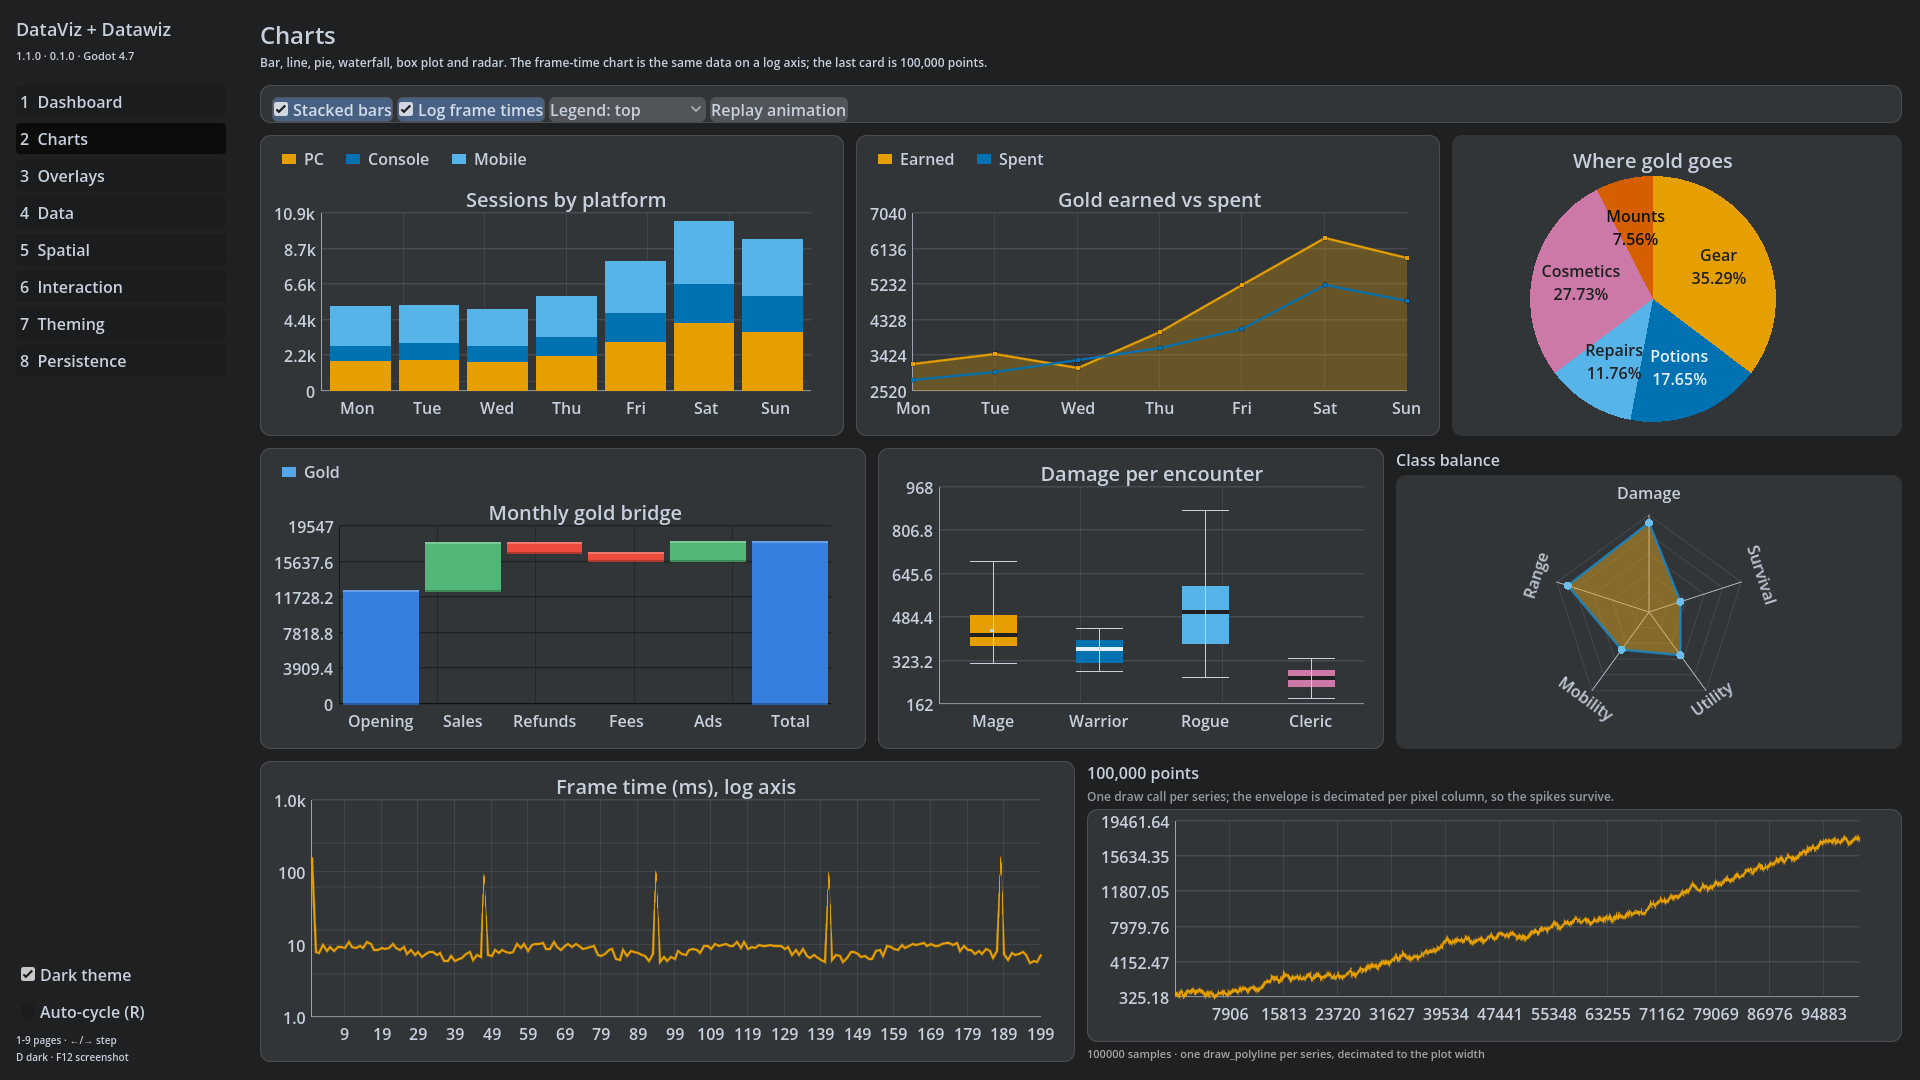Click the '19461.64' axis value

coord(1135,822)
